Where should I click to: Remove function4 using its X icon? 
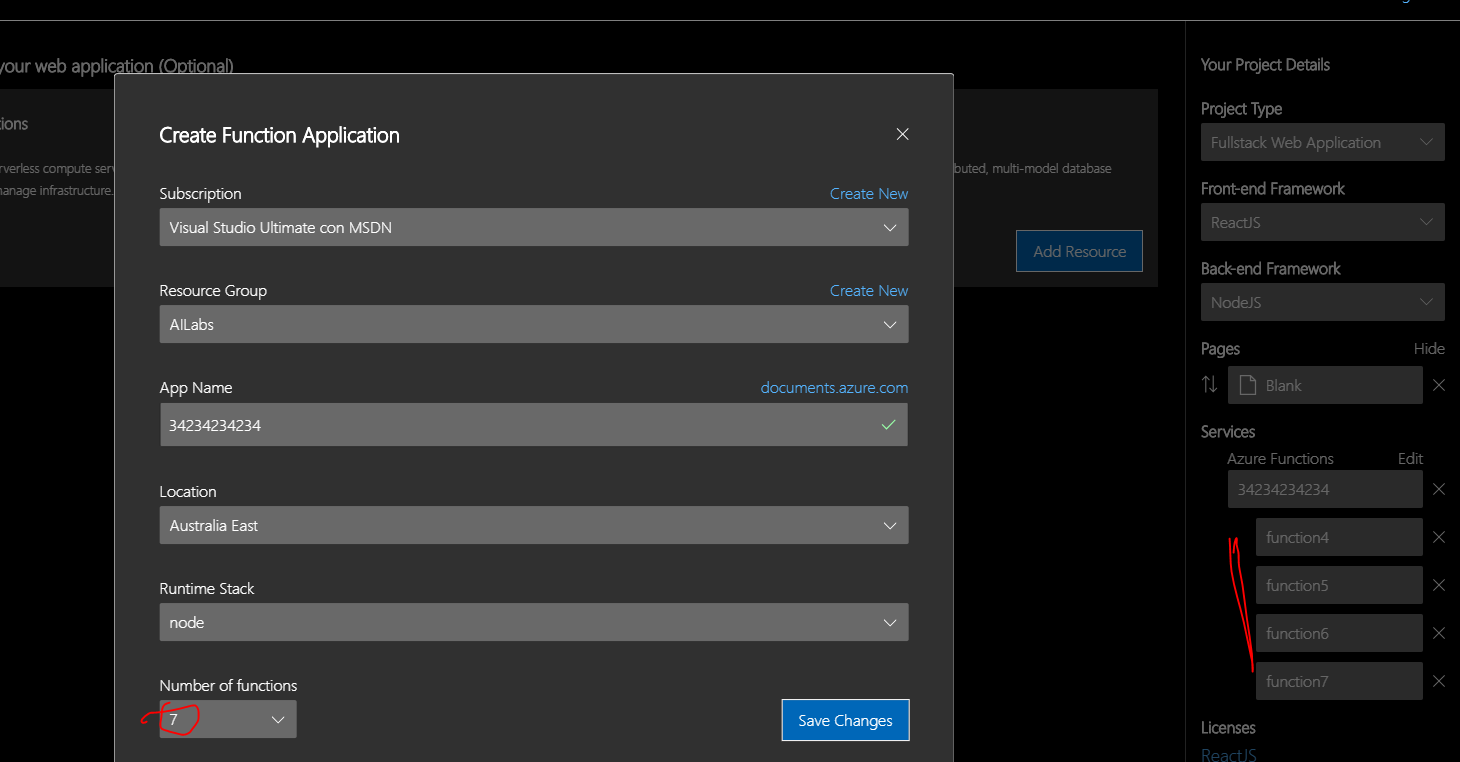coord(1439,537)
